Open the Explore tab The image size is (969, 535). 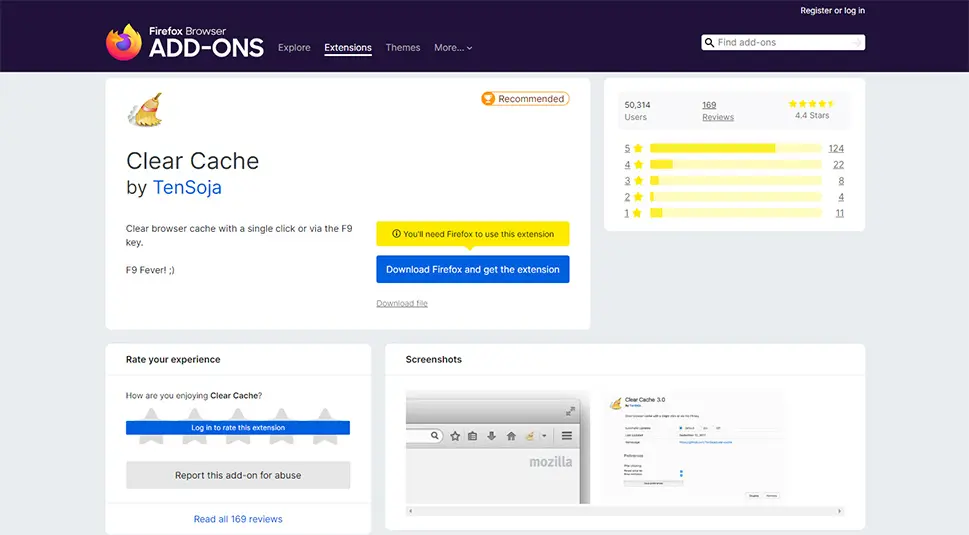tap(294, 48)
